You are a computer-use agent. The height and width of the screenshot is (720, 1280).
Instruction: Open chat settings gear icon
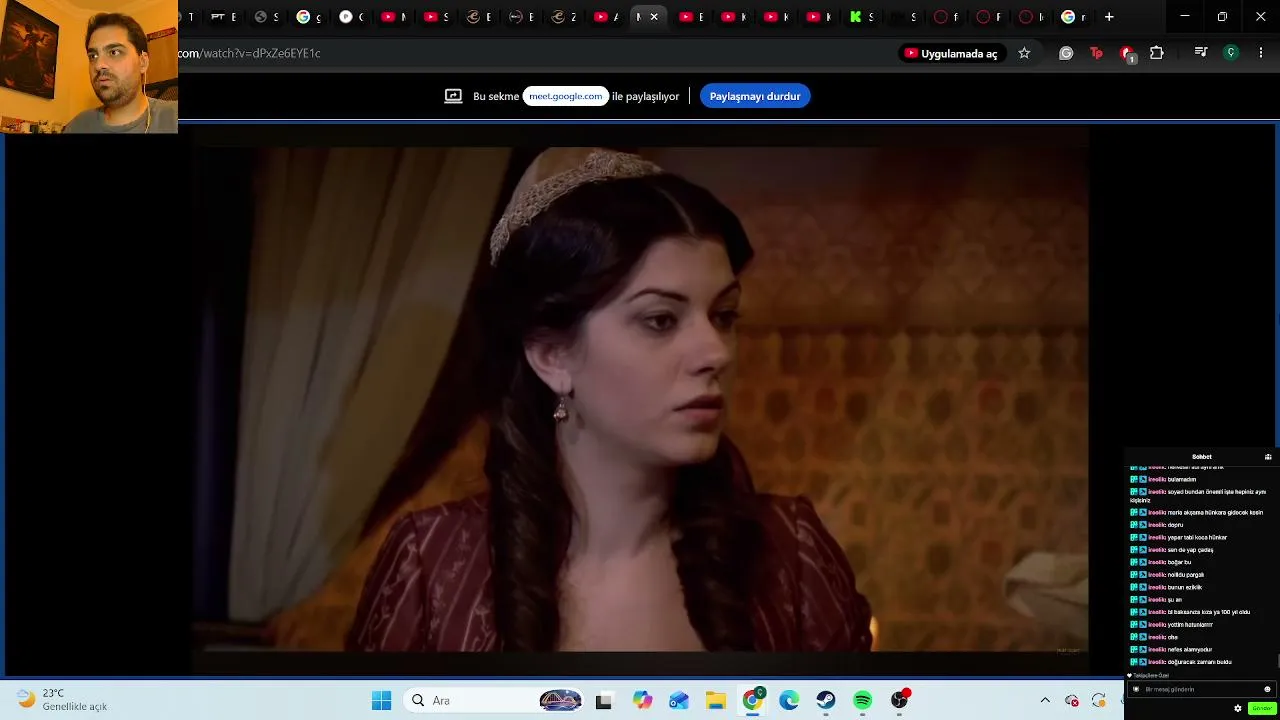tap(1238, 709)
